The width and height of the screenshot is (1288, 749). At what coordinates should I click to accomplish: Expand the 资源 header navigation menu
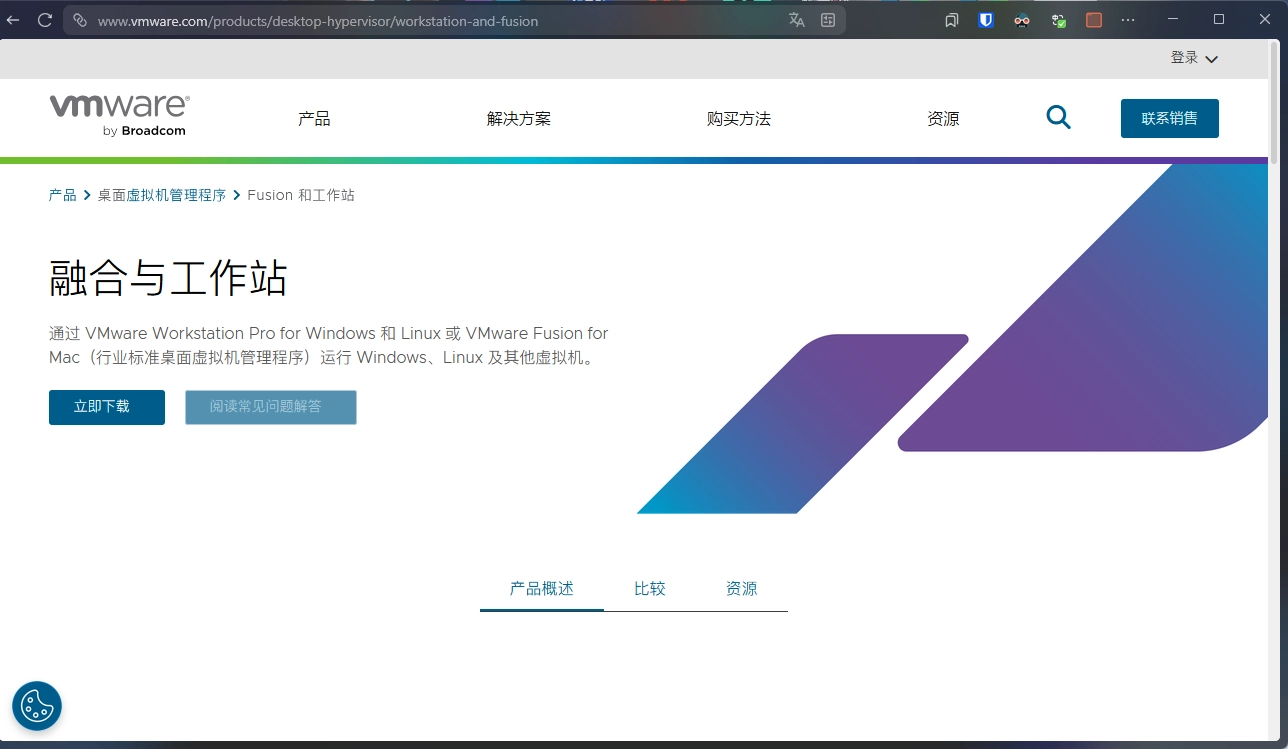pos(943,119)
